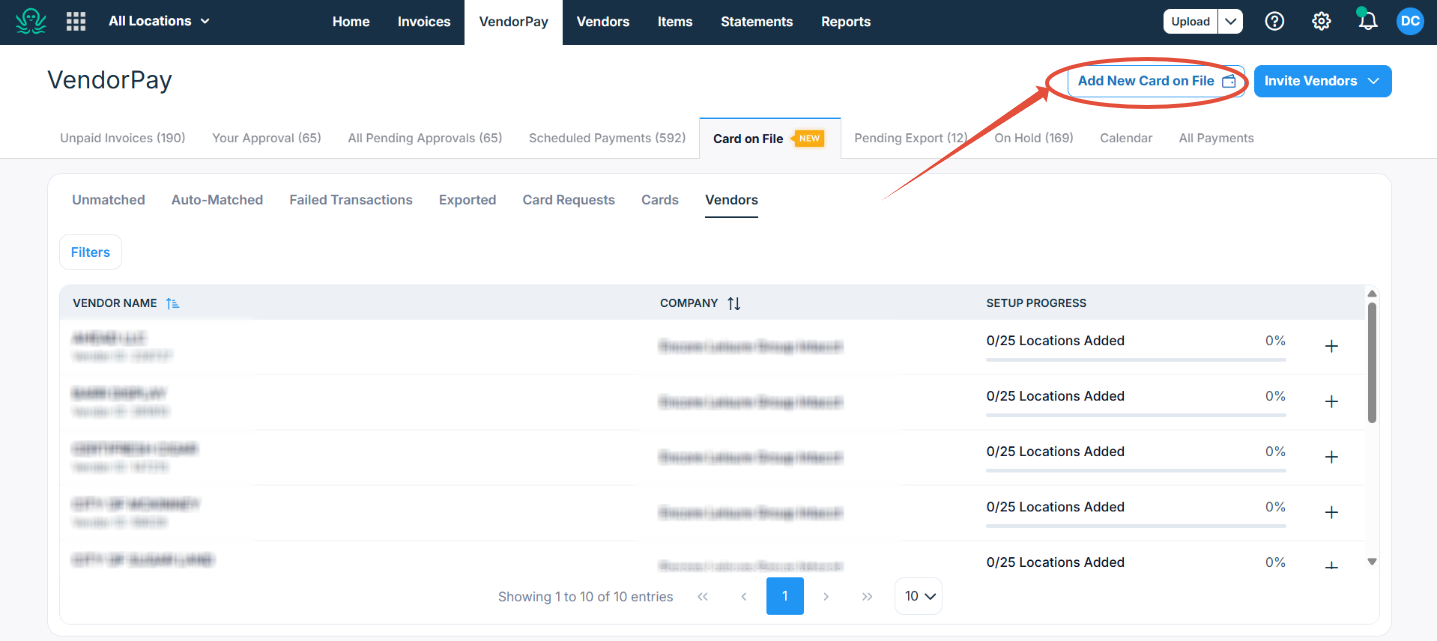Open the Statements menu

[x=757, y=21]
